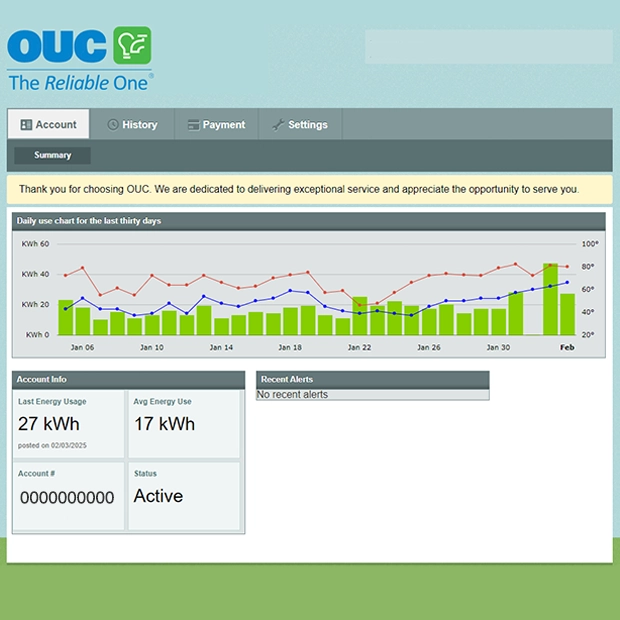Click the Account Info panel header

click(129, 380)
